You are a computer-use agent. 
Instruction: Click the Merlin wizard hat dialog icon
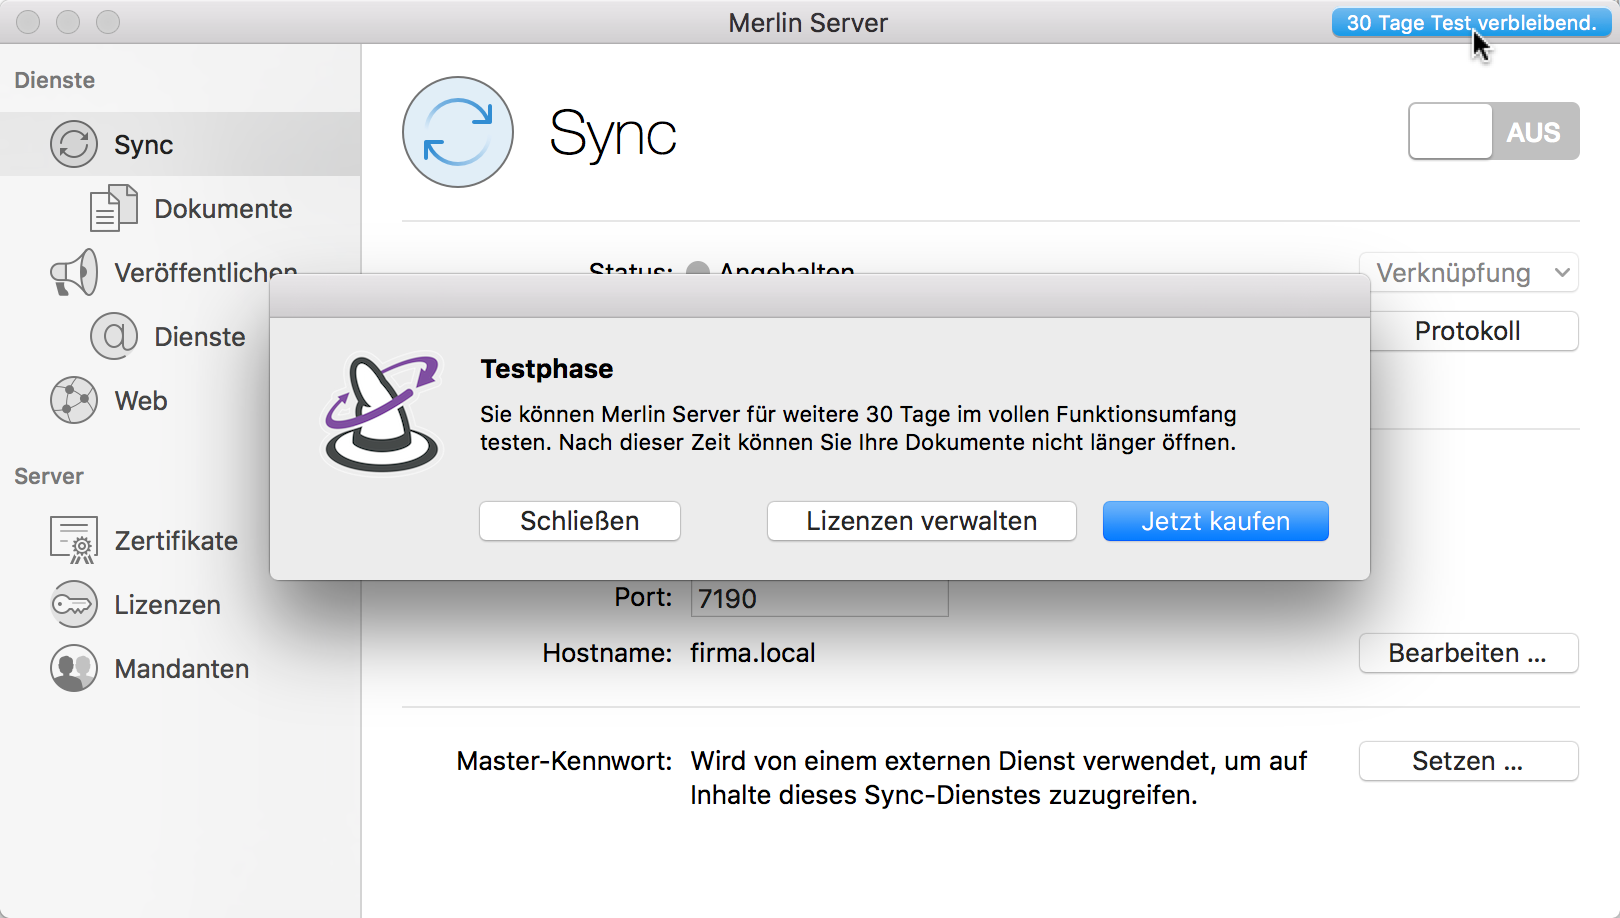pos(382,414)
